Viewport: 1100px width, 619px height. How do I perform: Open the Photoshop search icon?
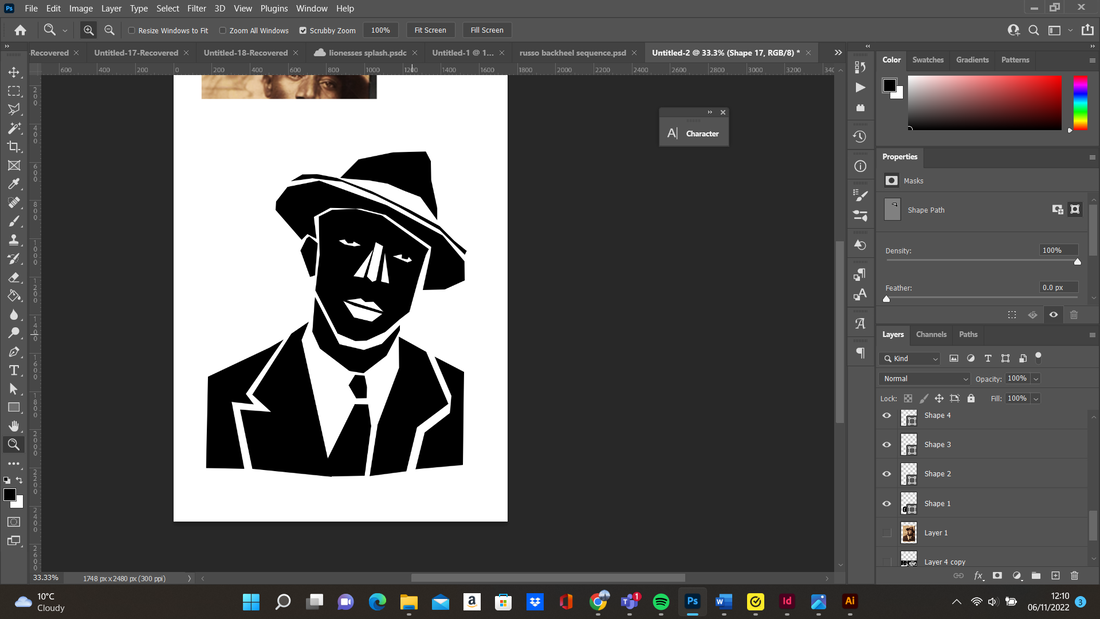click(1033, 30)
